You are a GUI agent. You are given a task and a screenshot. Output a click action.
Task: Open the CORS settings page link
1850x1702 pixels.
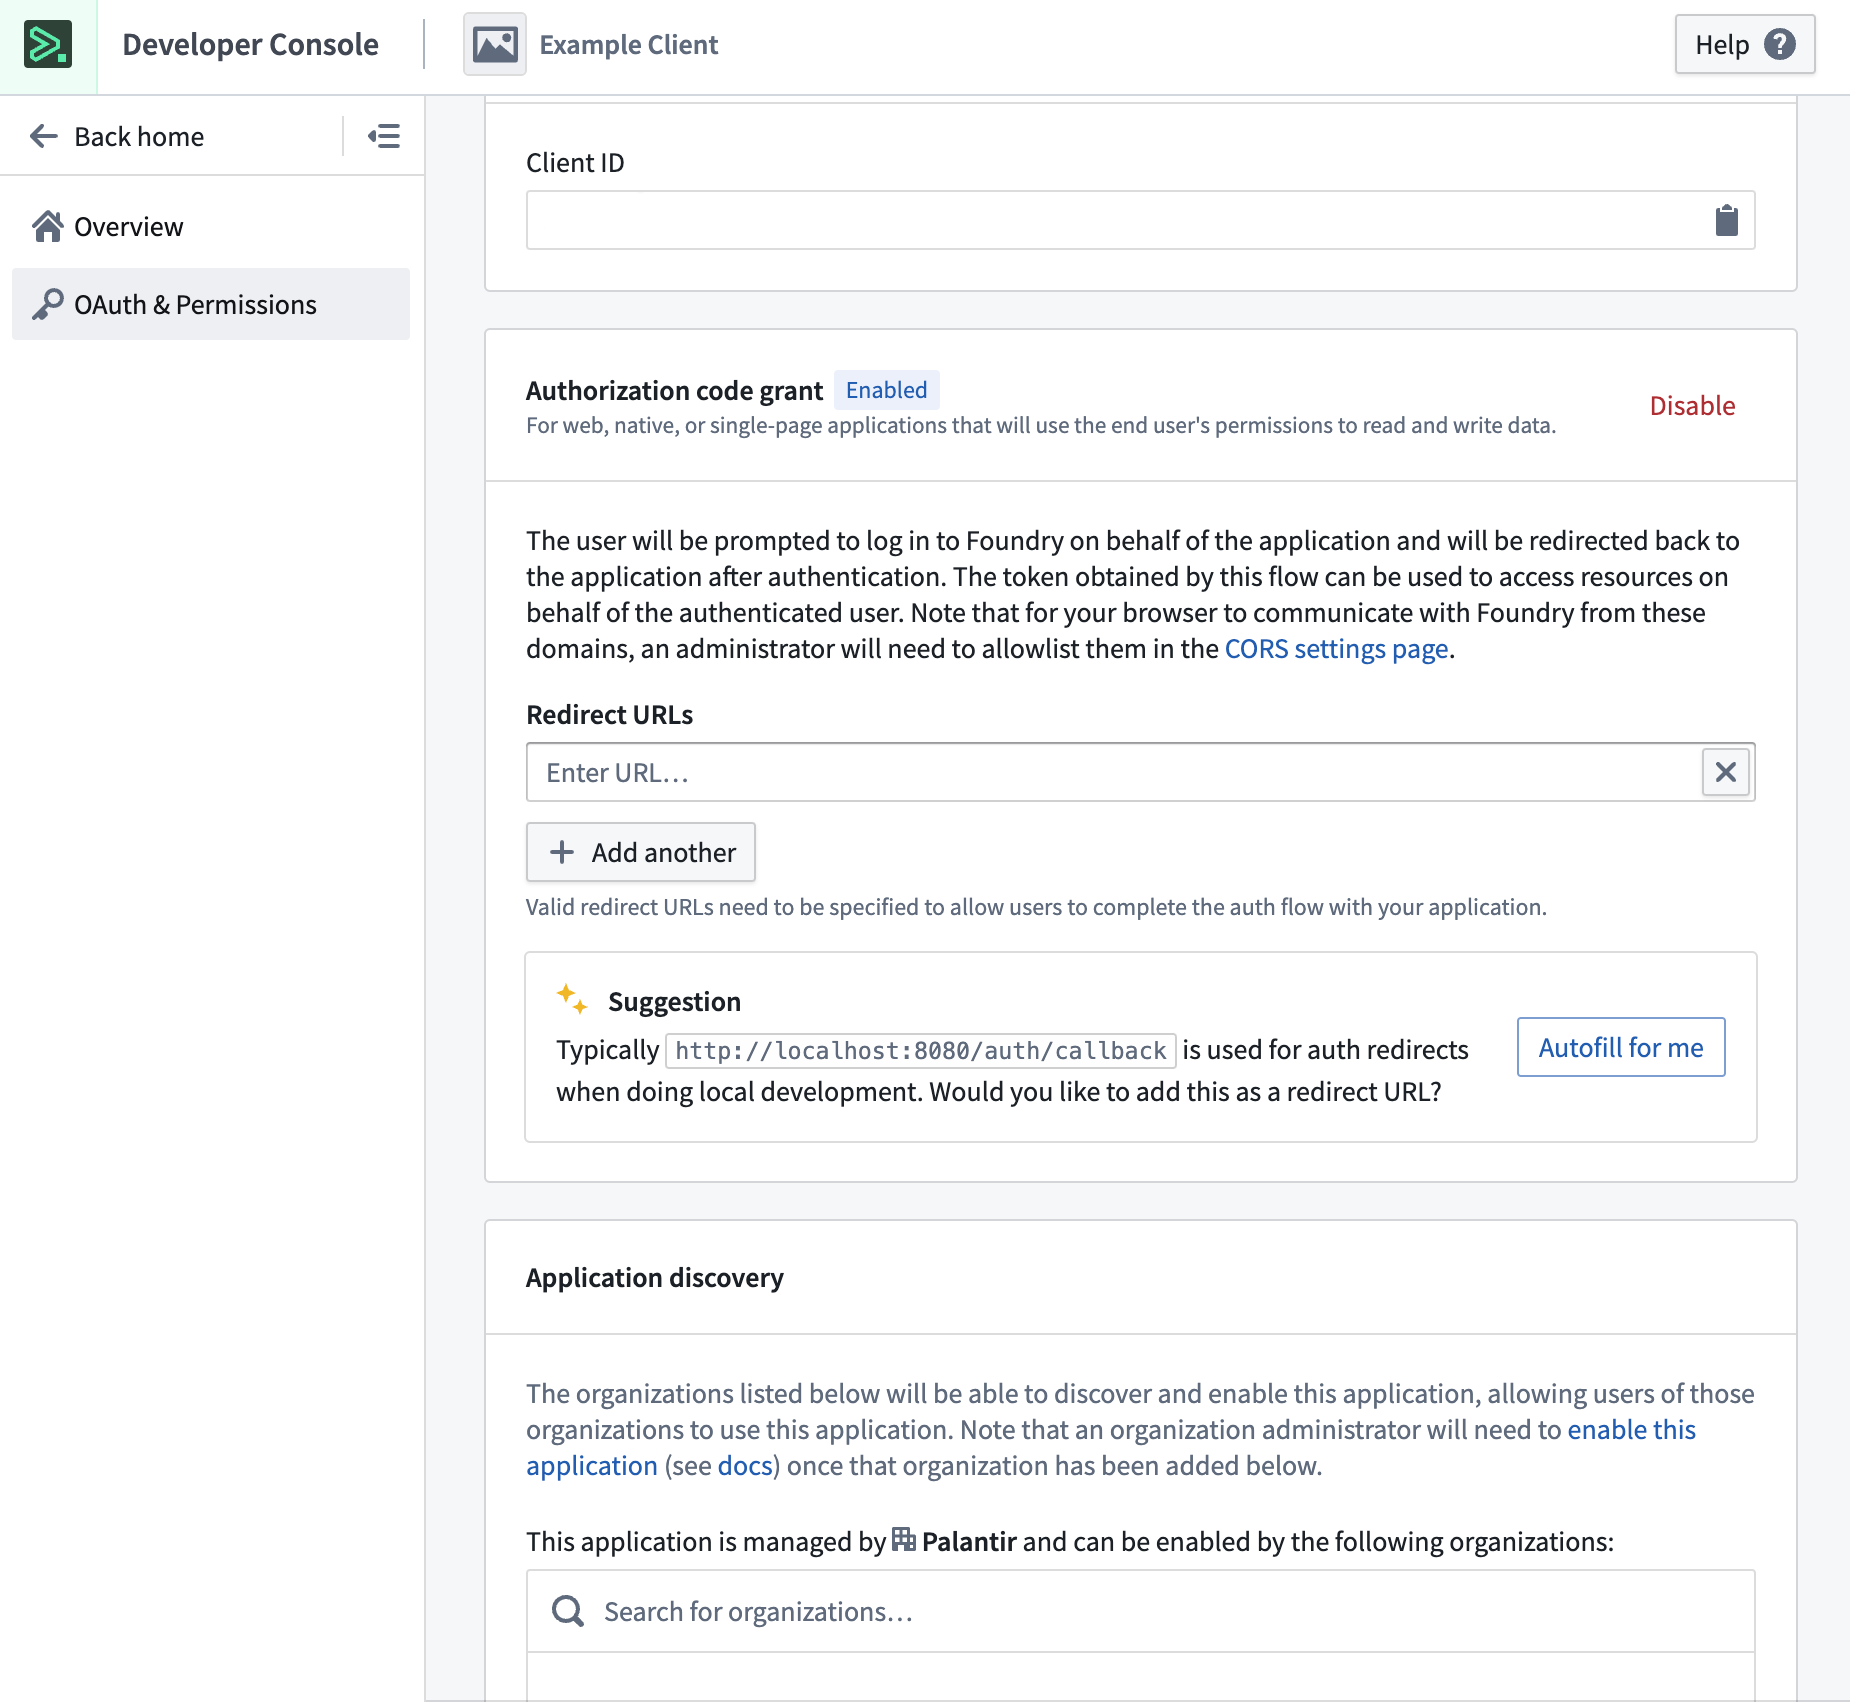(1336, 648)
